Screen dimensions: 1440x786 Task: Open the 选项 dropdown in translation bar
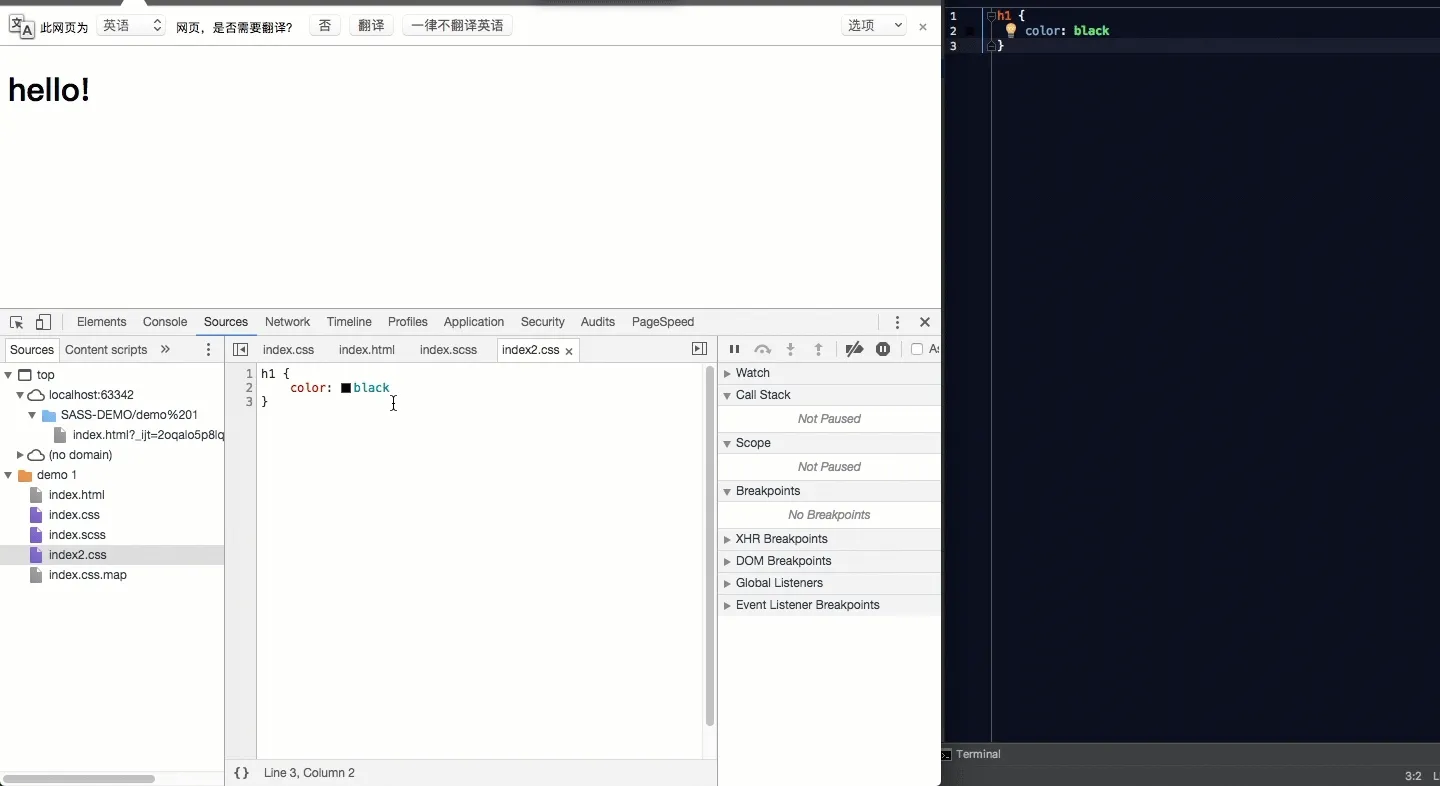click(874, 25)
